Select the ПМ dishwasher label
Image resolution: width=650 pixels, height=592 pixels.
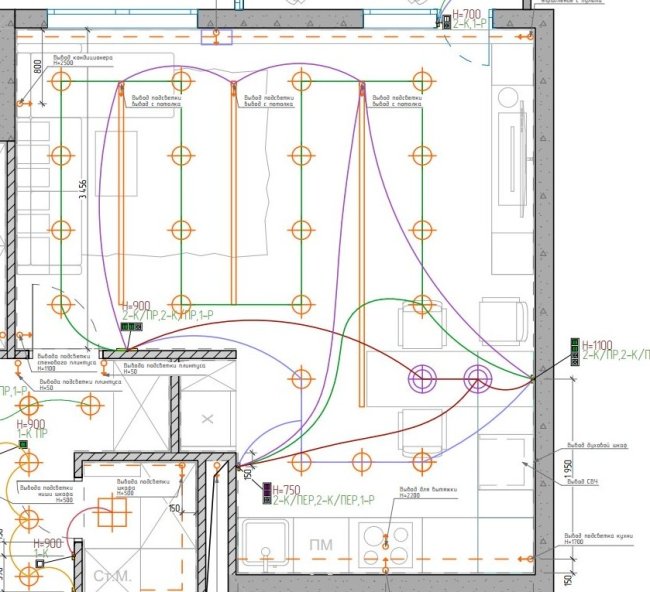point(321,545)
